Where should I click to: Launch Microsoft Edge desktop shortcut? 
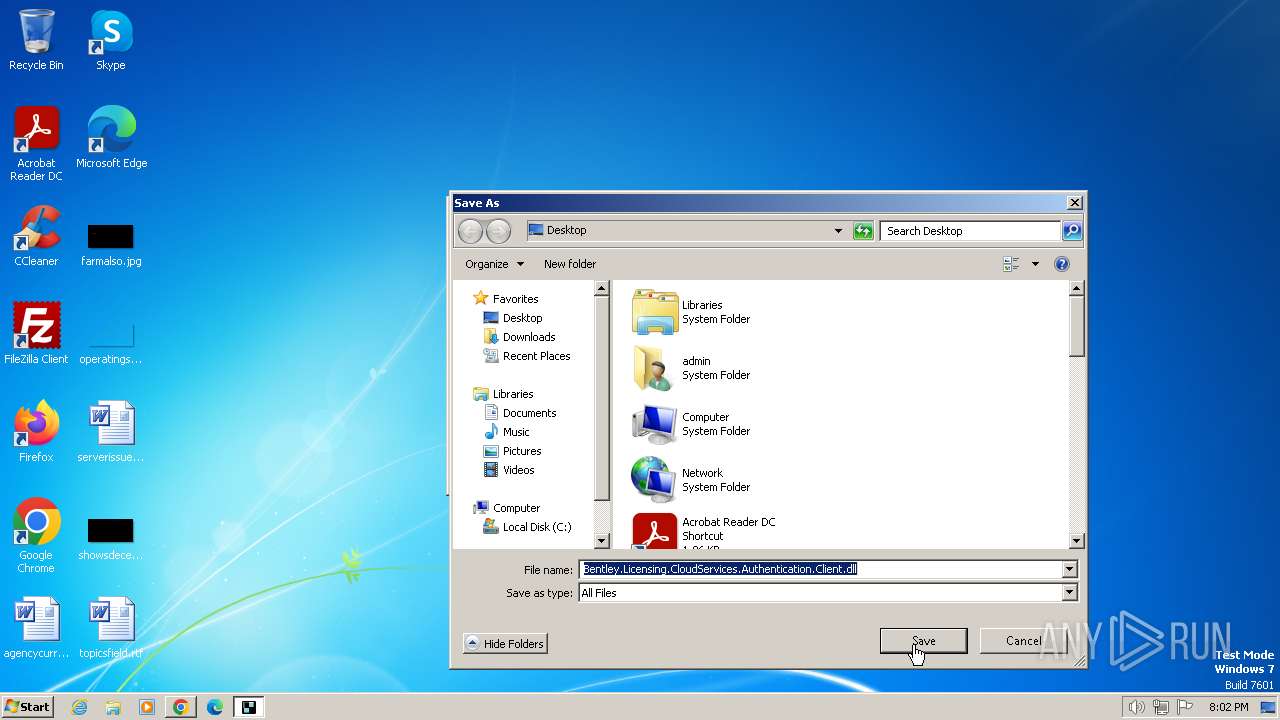tap(111, 137)
